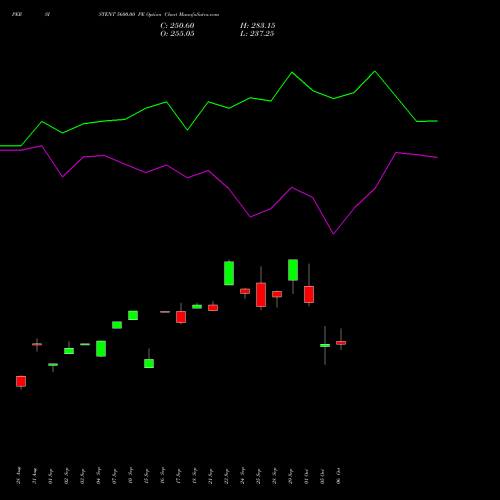Viewport: 500px width, 500px height.
Task: Click the red candlestick for 01 Oct
Action: 309,294
